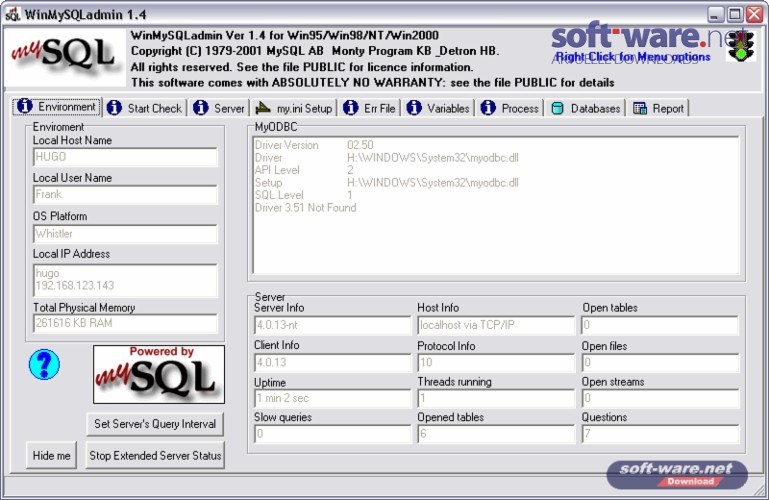Click the Server Info field 4.0.13-nt

pos(333,325)
